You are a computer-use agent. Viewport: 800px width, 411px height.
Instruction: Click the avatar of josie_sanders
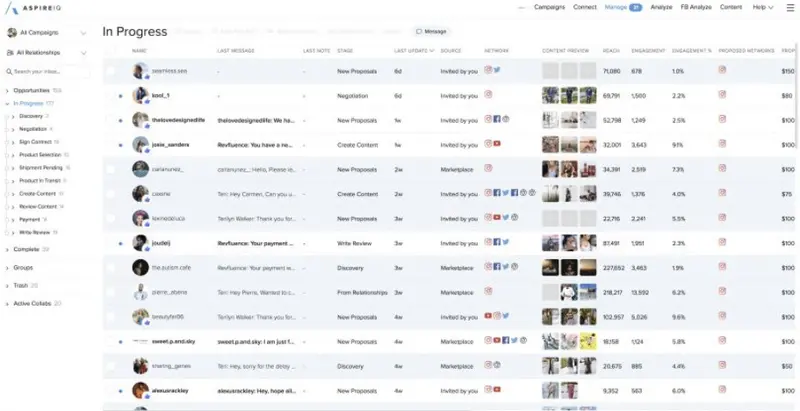pyautogui.click(x=141, y=144)
